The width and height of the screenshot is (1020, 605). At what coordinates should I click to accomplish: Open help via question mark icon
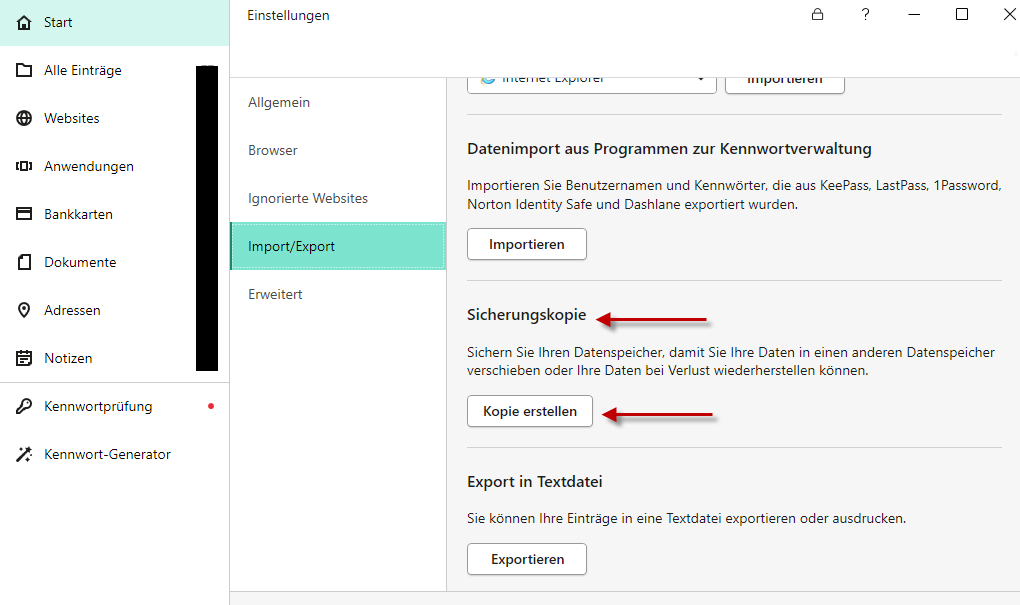point(865,15)
